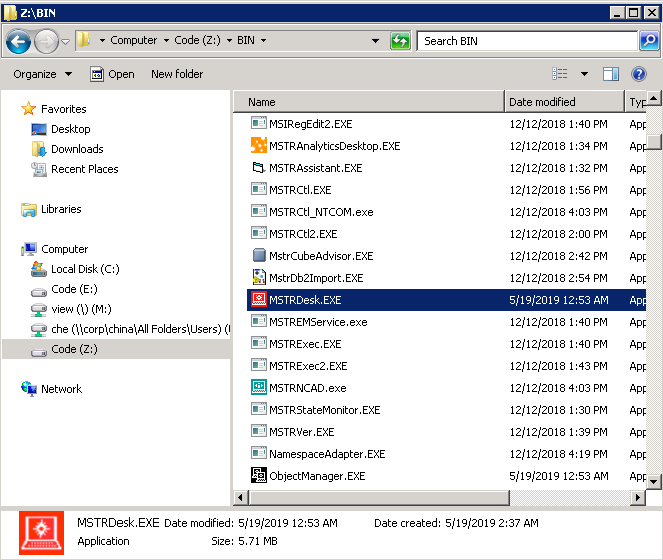Click the MstrDb2Import.EXE icon

coord(258,277)
